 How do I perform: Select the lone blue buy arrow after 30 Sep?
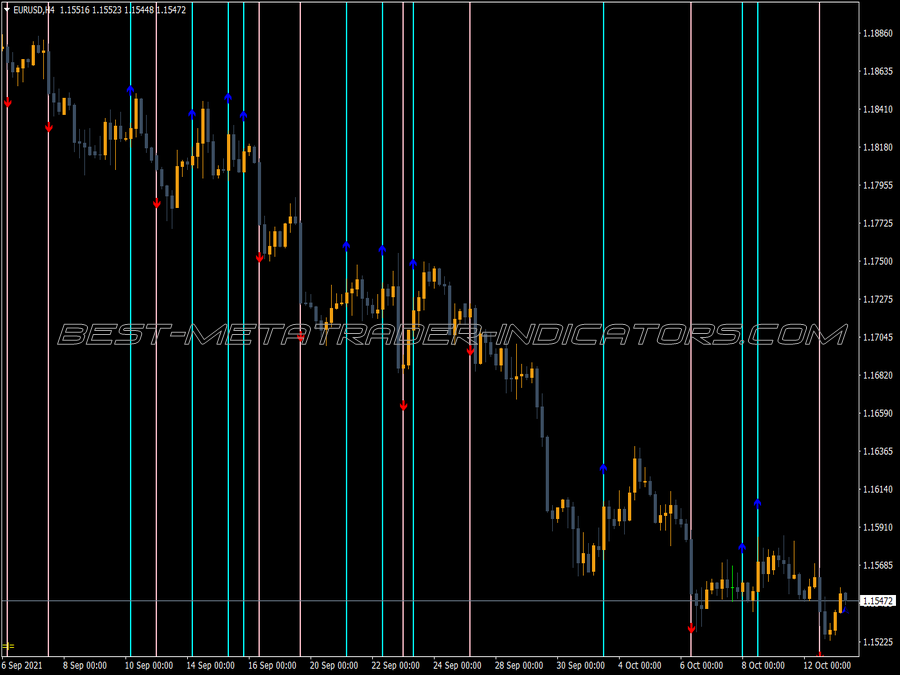point(603,468)
